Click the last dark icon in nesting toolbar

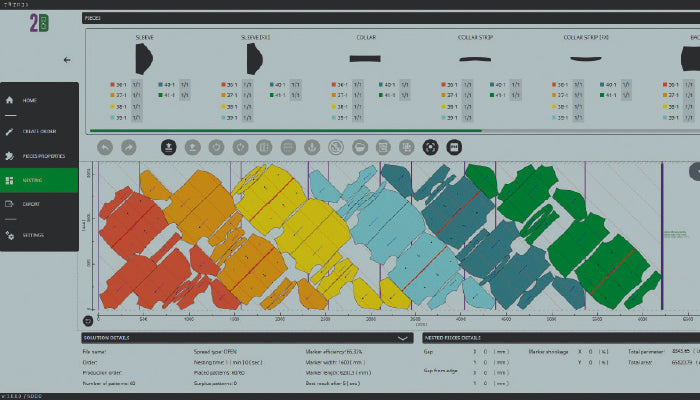click(x=454, y=147)
